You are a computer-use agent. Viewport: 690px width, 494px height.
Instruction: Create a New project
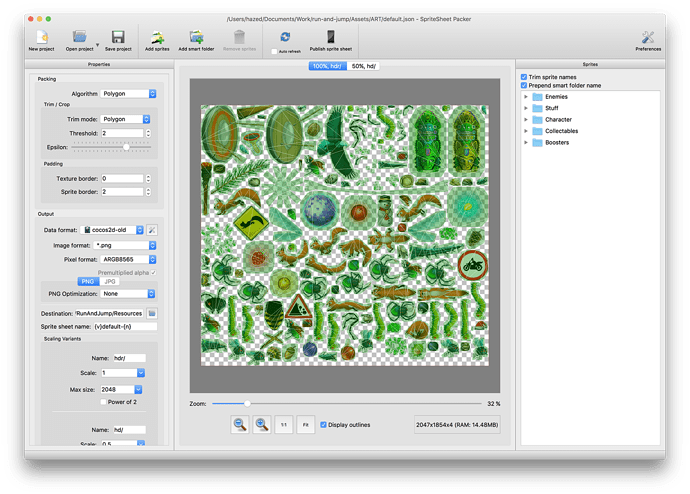41,40
